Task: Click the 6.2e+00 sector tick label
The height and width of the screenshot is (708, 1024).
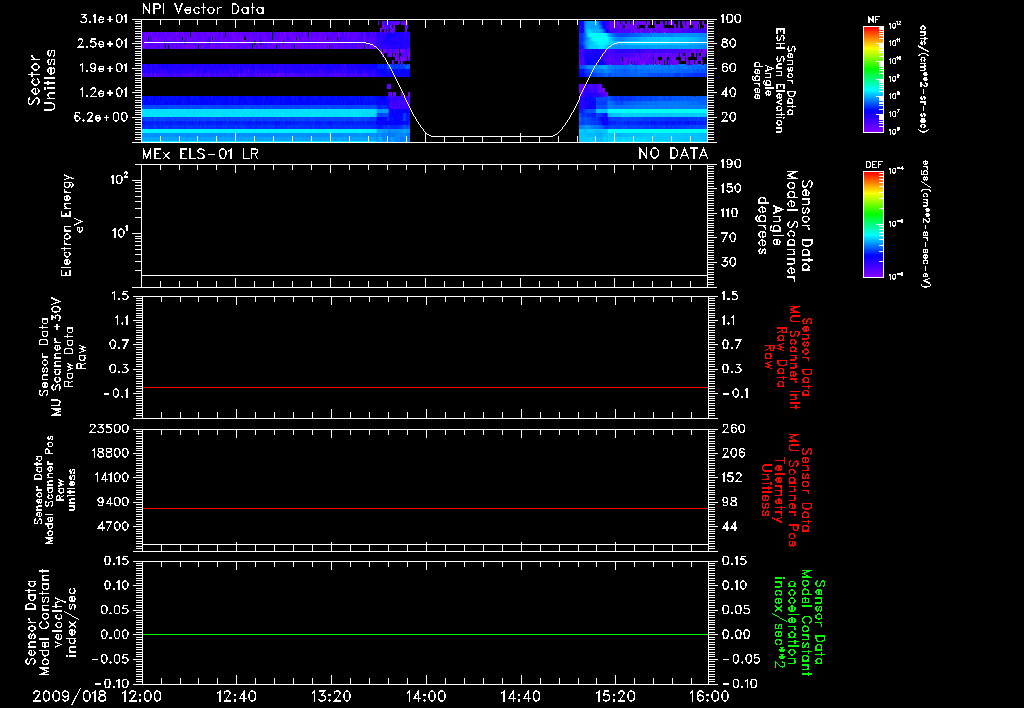Action: [103, 117]
